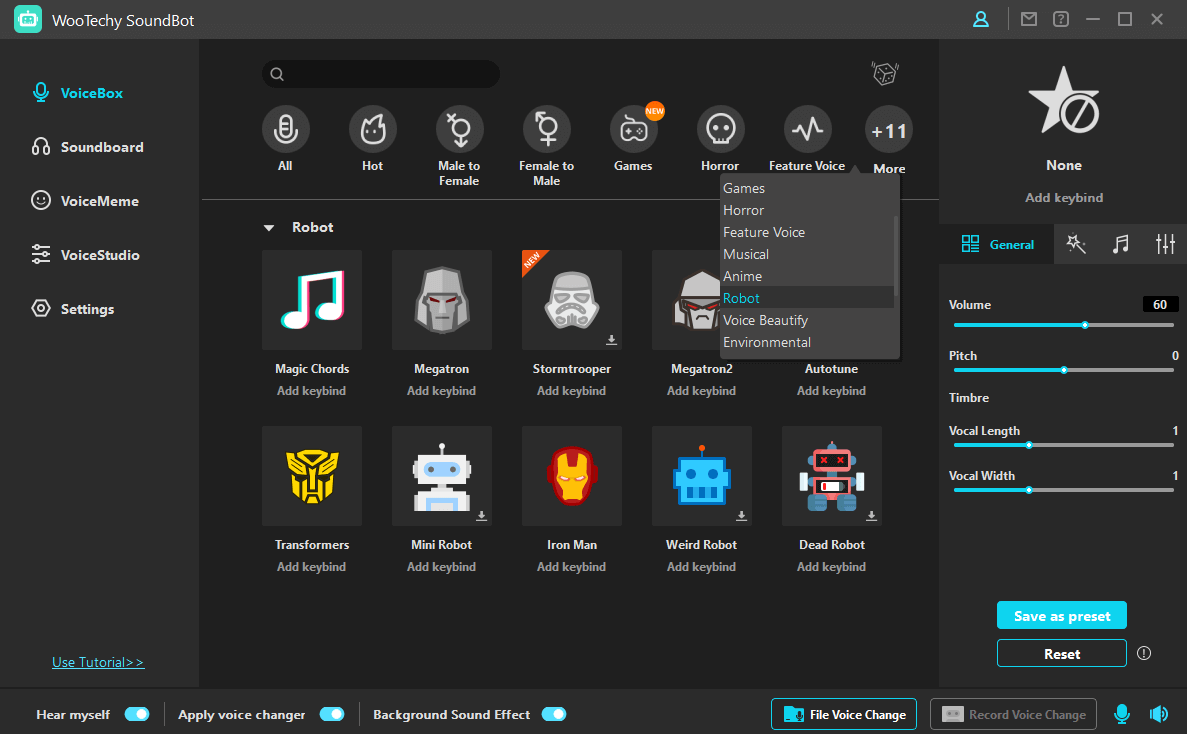Choose Environmental in the dropdown list
Image resolution: width=1187 pixels, height=734 pixels.
click(x=807, y=342)
